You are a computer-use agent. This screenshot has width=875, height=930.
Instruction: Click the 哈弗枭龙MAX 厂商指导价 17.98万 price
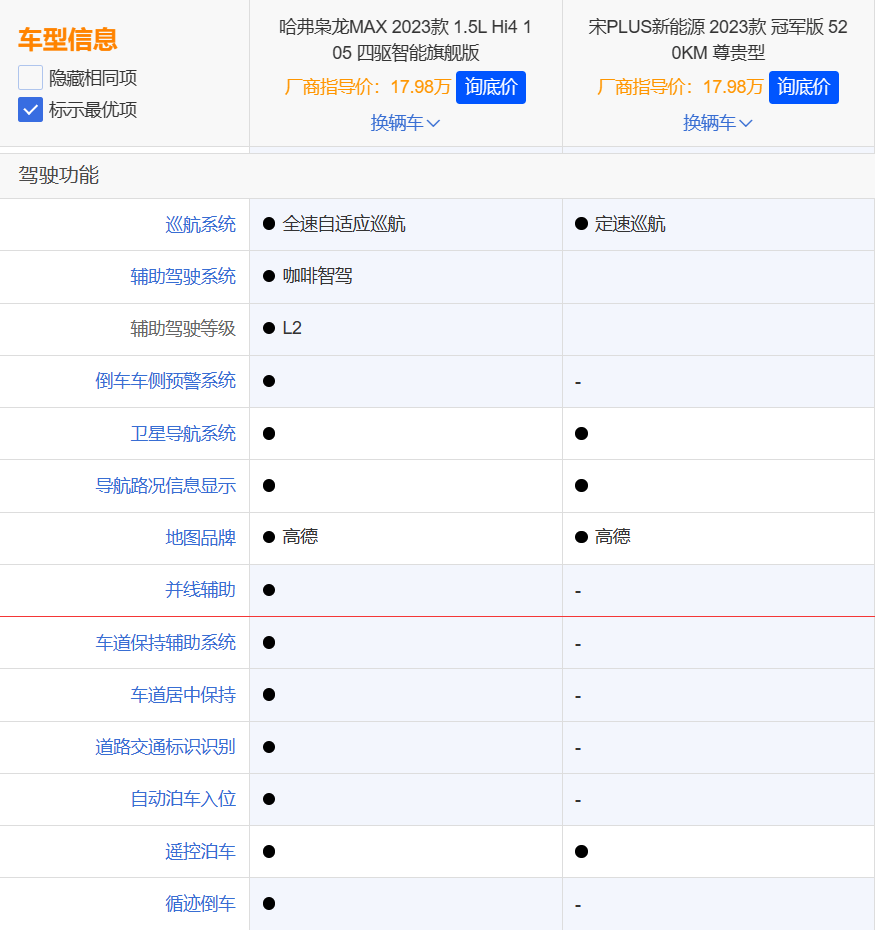(367, 87)
